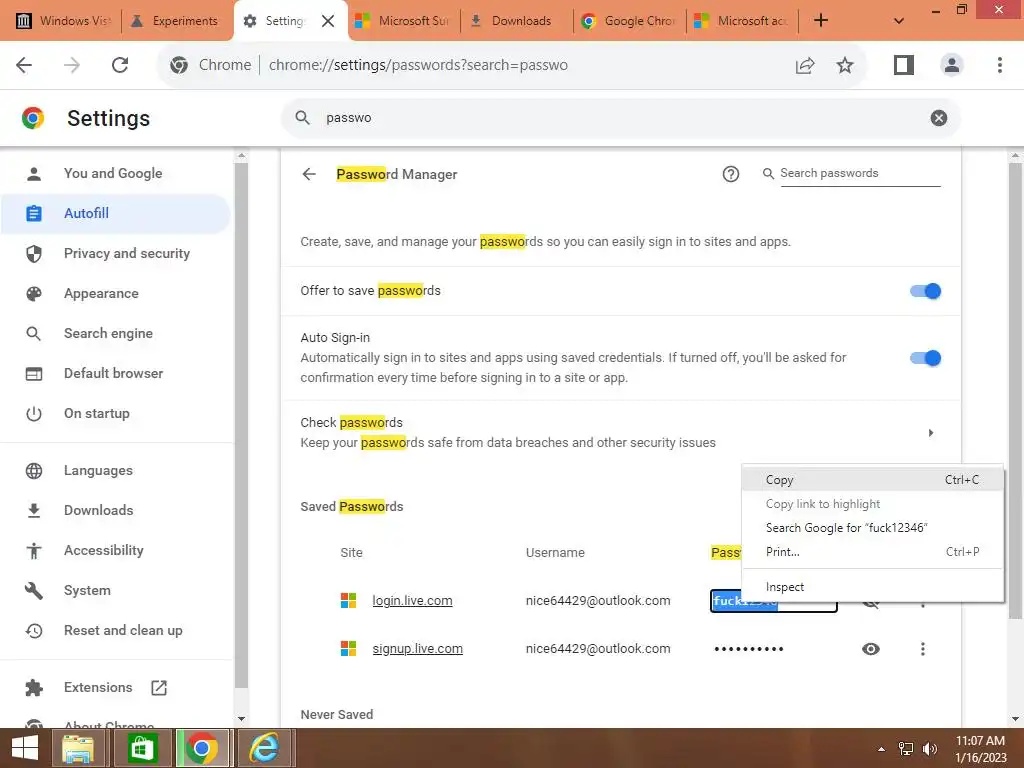Click the Chrome logo next to Settings title
1024x768 pixels.
click(x=33, y=118)
